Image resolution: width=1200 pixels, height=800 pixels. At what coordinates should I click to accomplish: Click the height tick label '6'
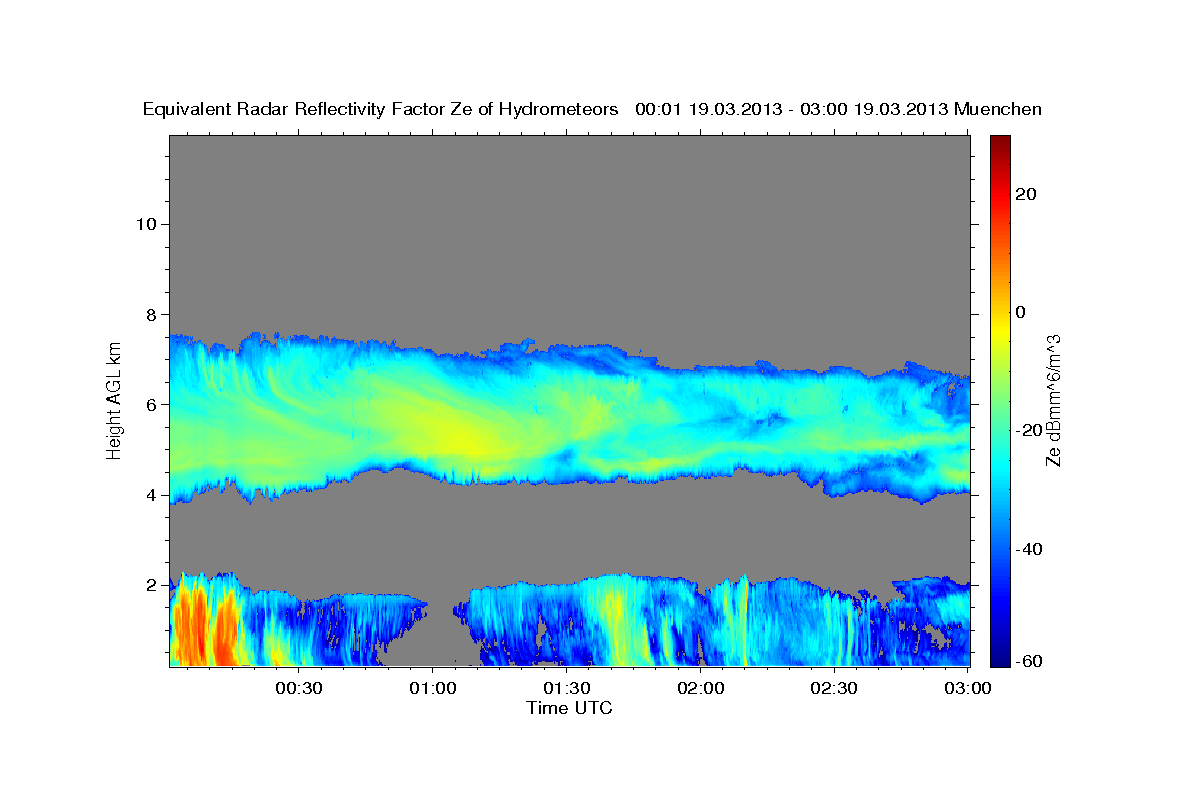(151, 405)
